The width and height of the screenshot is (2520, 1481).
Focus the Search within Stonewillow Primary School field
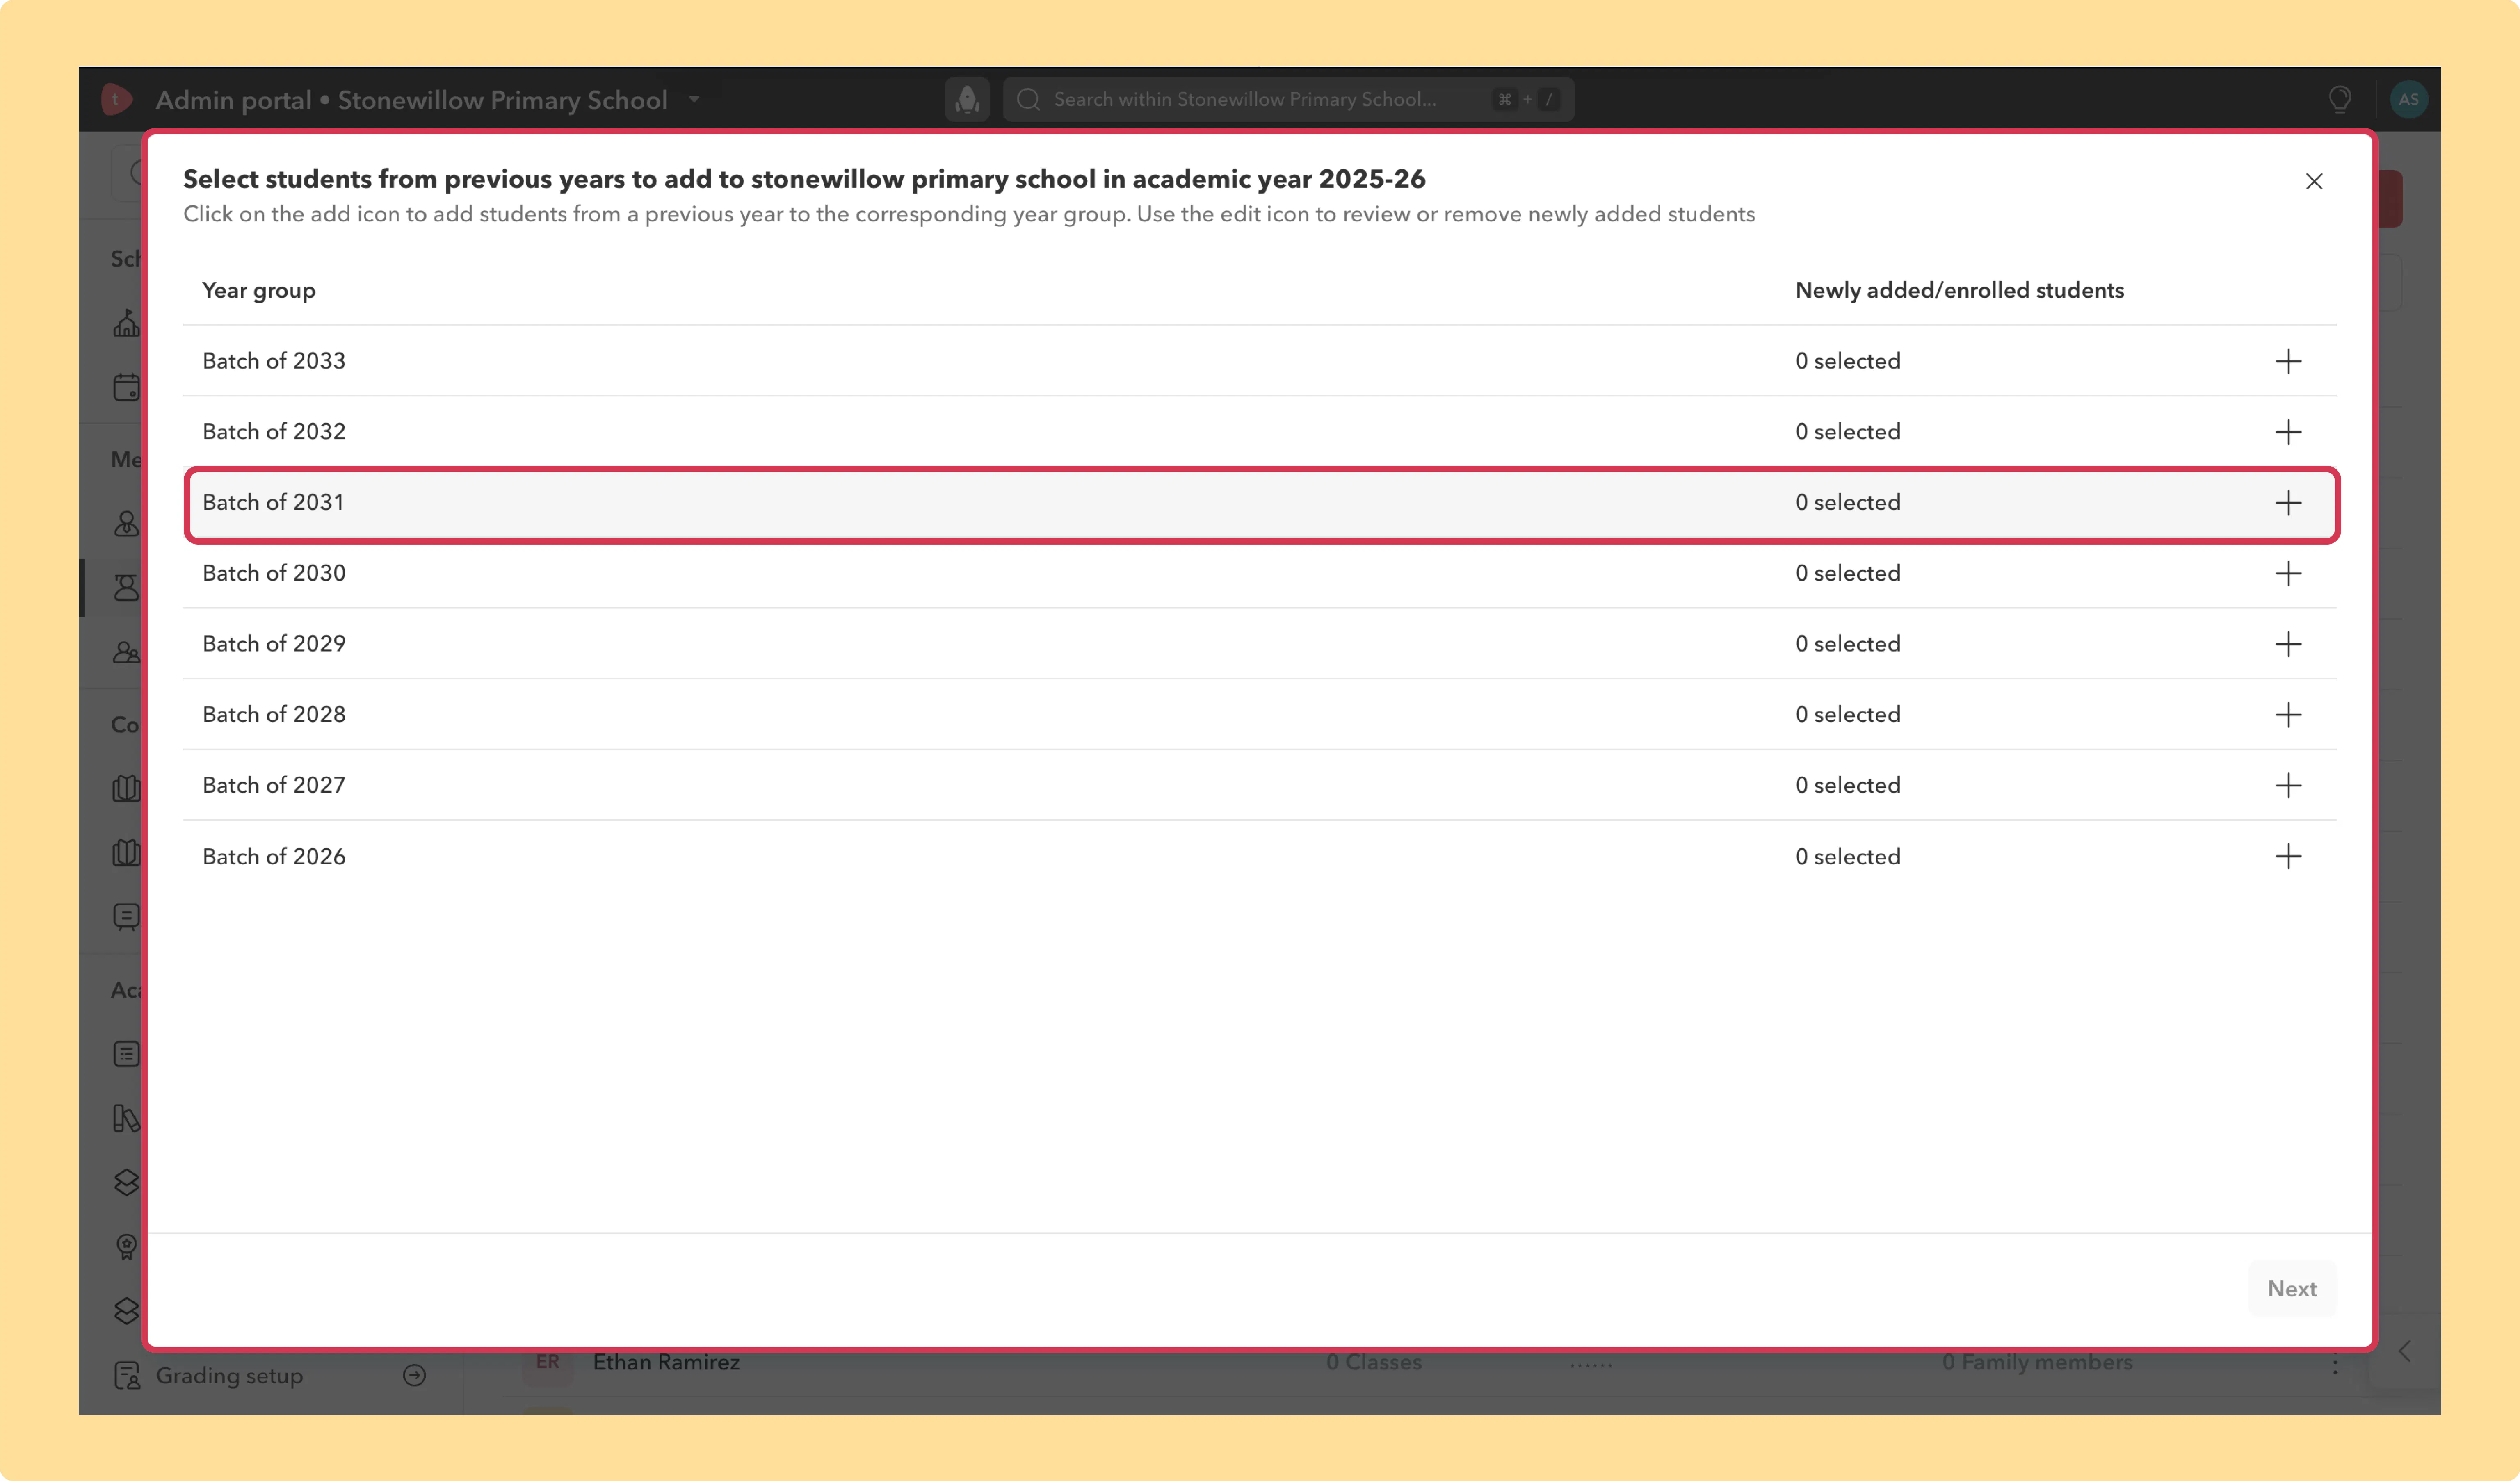point(1288,99)
